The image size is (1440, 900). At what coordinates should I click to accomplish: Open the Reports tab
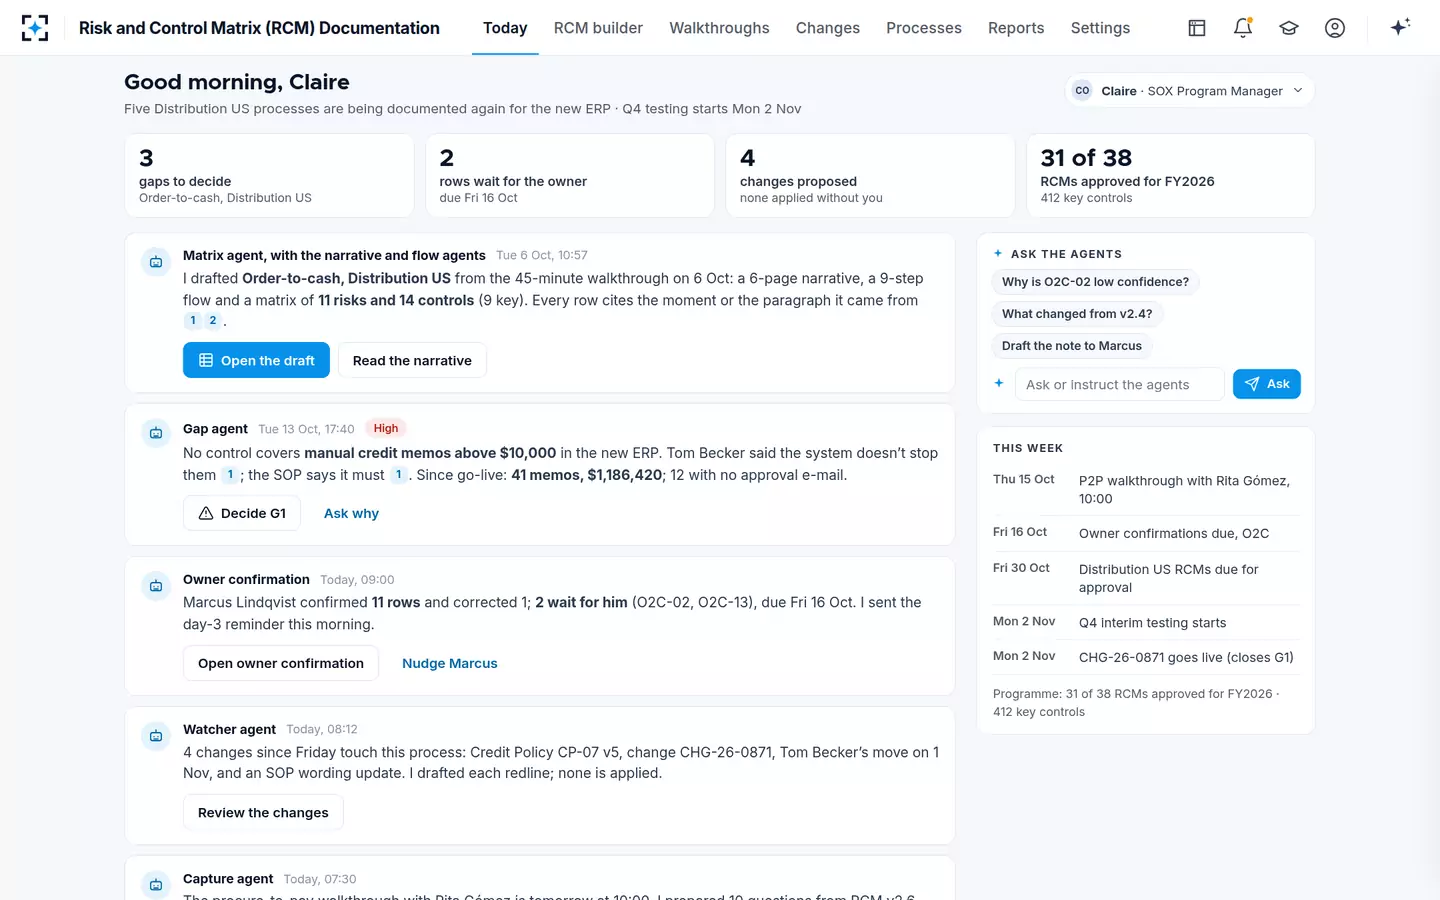point(1016,28)
